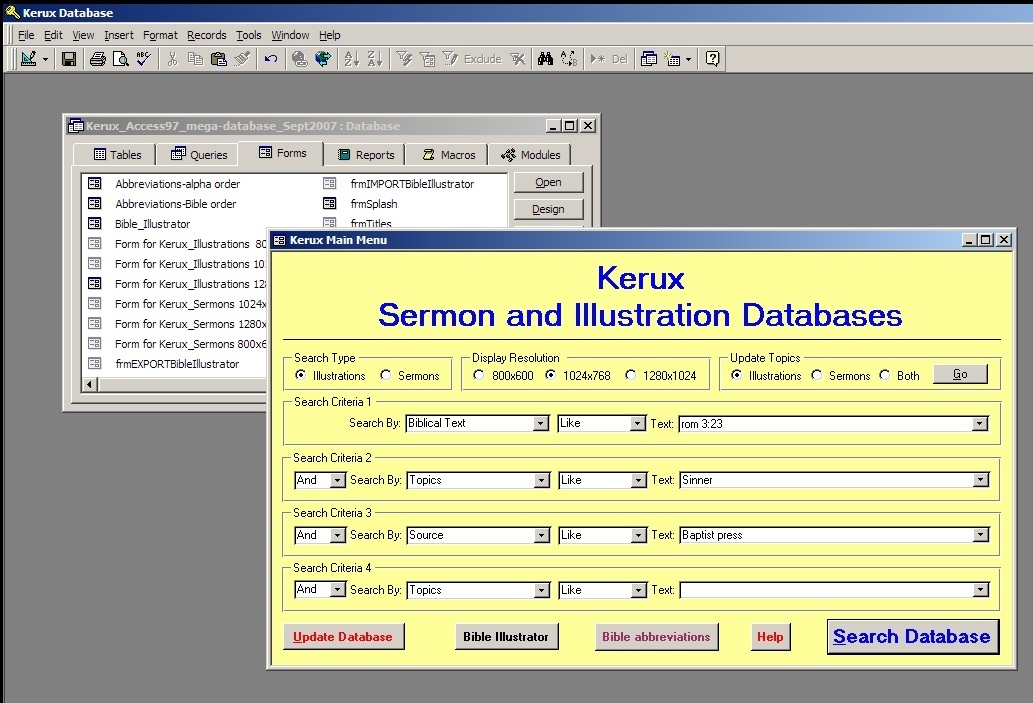Viewport: 1033px width, 703px height.
Task: Click the Exclude toolbar item
Action: click(482, 59)
